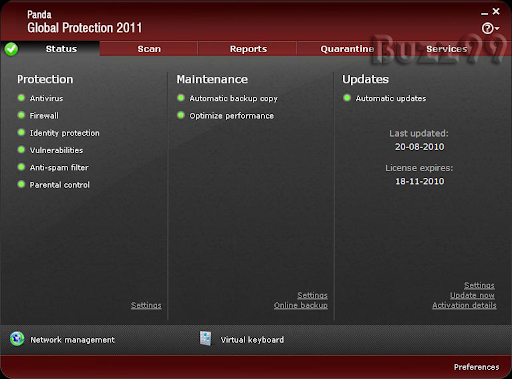This screenshot has width=512, height=379.
Task: Click the green checkmark status icon
Action: (x=11, y=49)
